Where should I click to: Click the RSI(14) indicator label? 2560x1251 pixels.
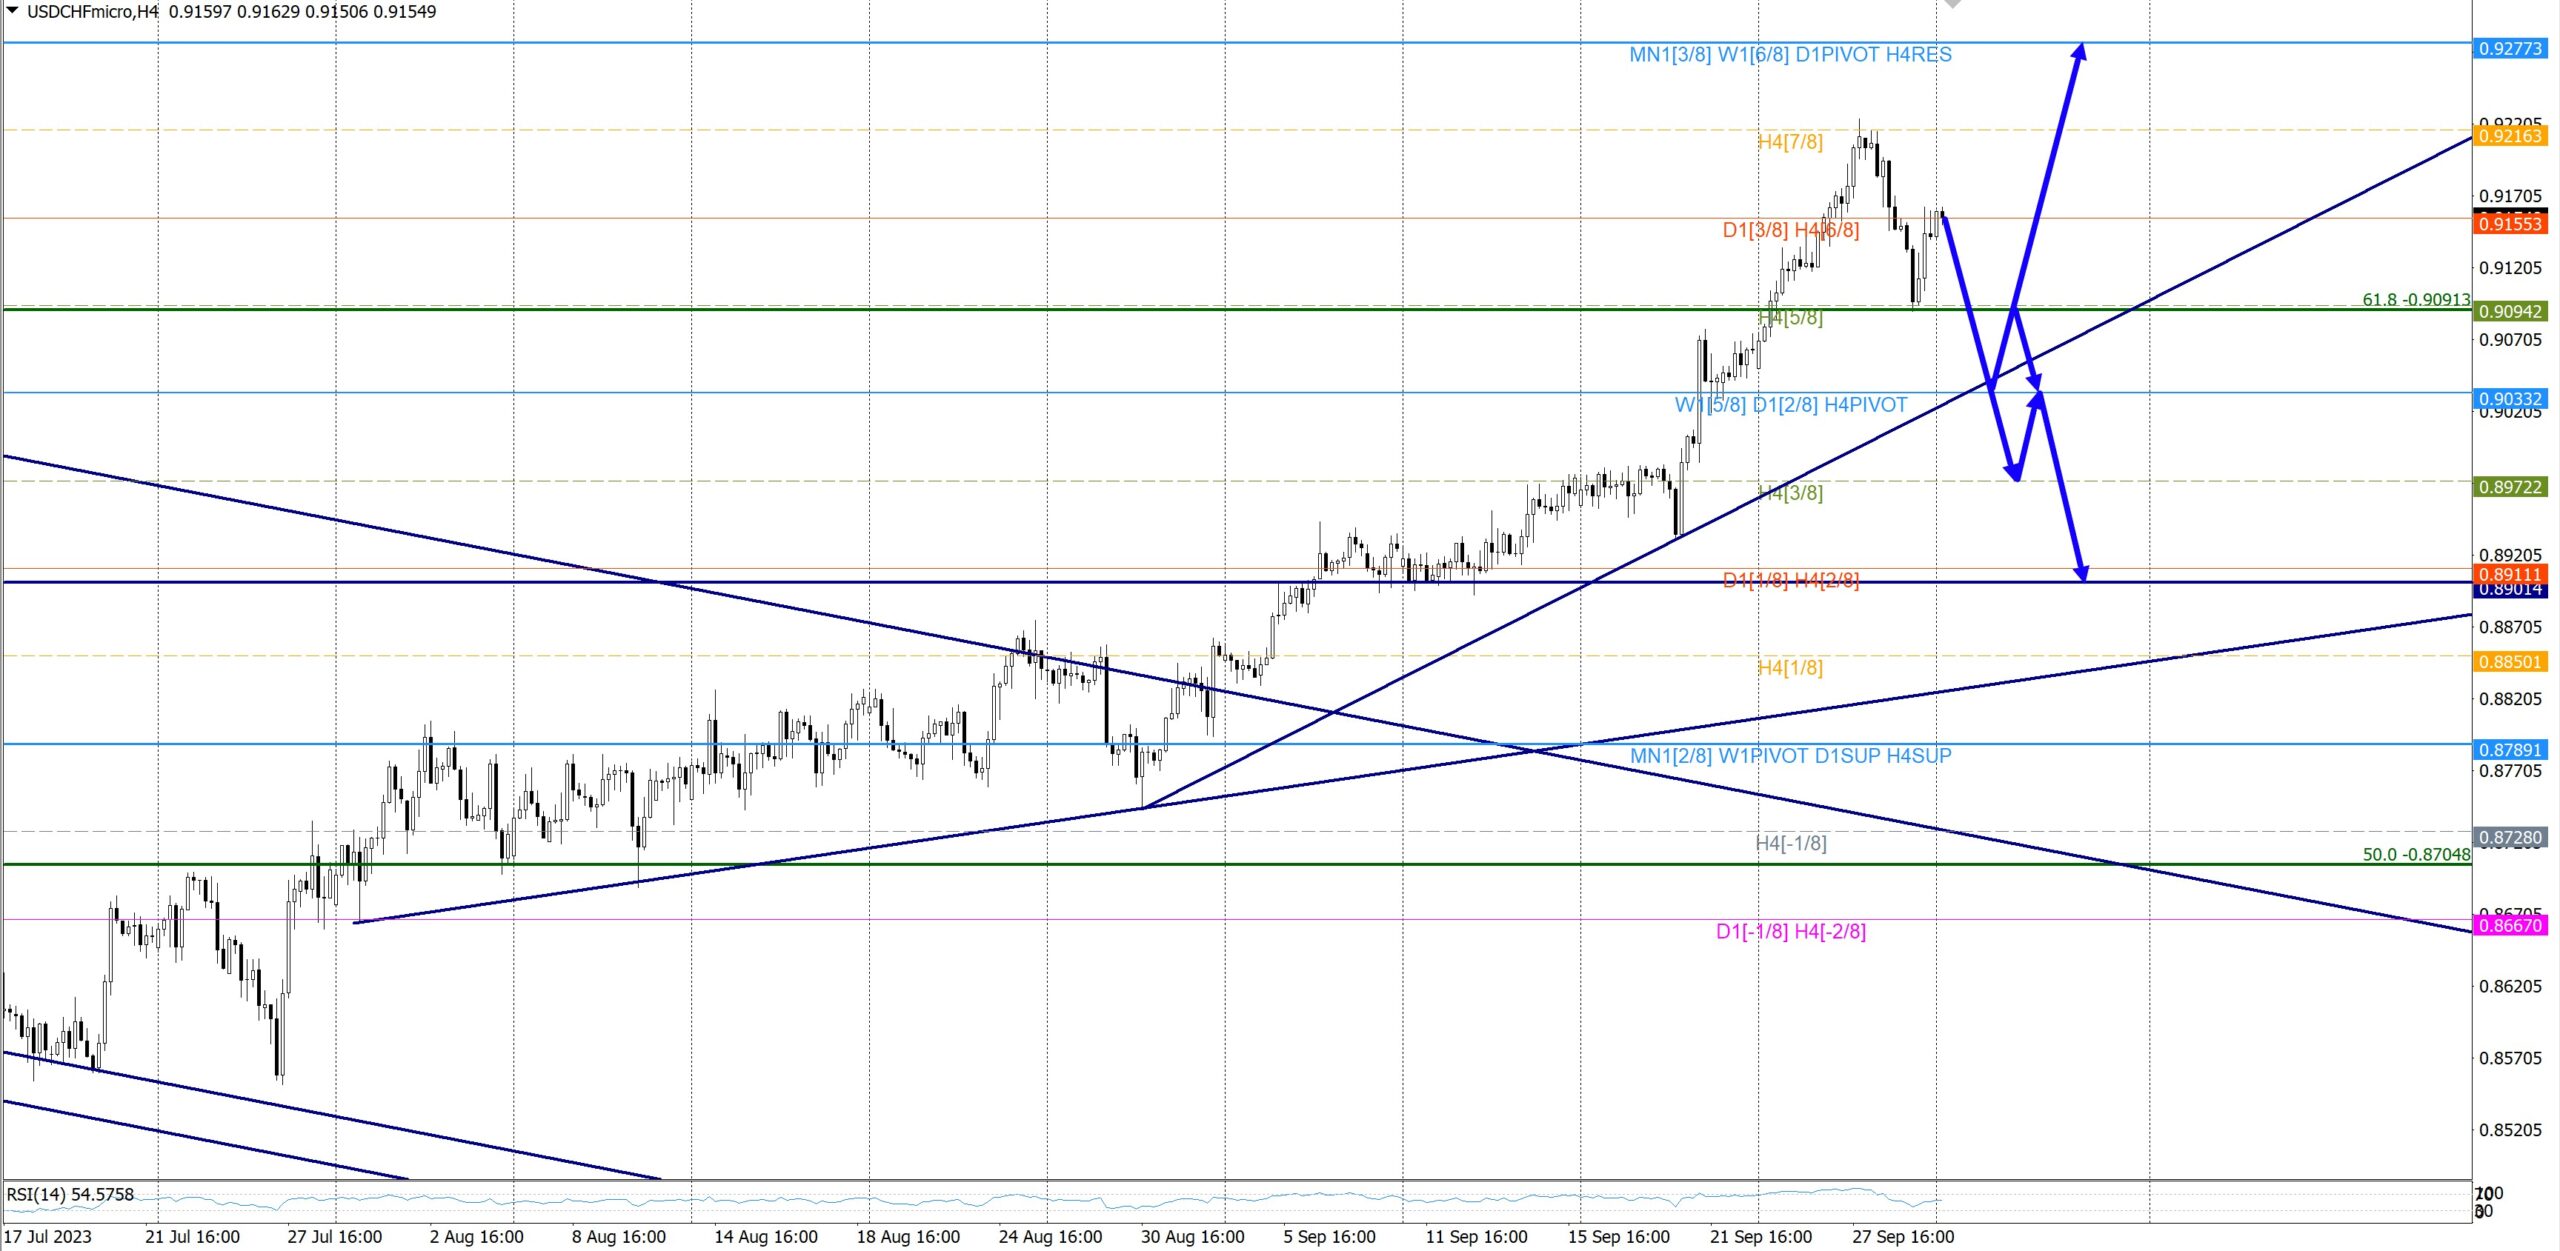[x=70, y=1194]
